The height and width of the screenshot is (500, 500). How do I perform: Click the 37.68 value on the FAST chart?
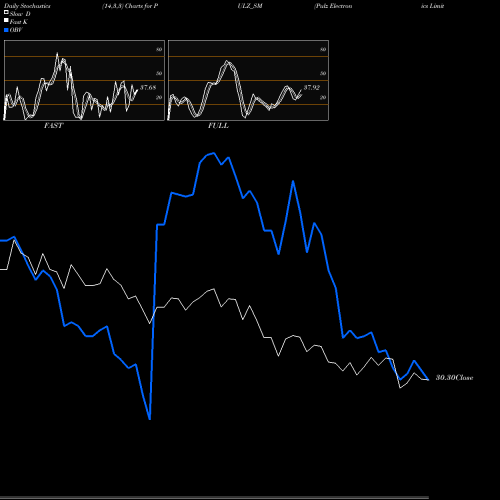(148, 88)
